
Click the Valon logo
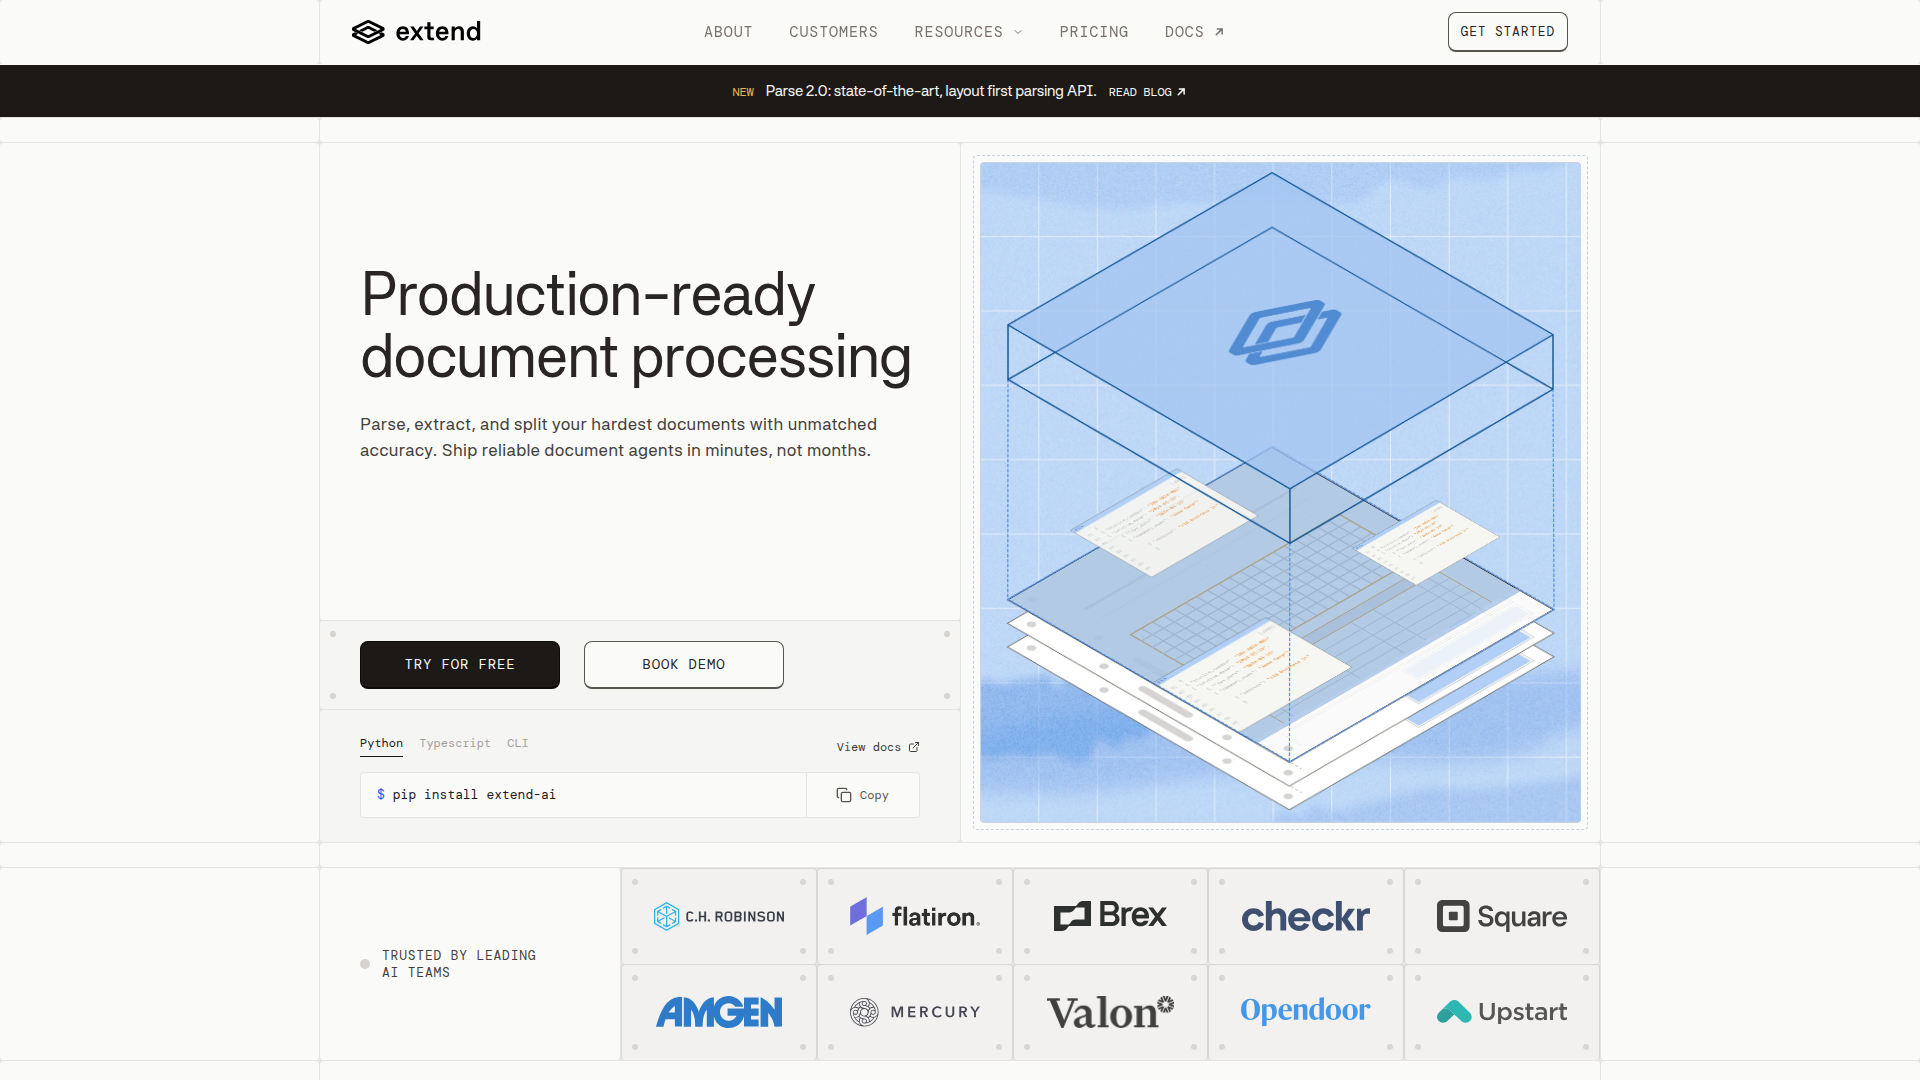[x=1110, y=1012]
